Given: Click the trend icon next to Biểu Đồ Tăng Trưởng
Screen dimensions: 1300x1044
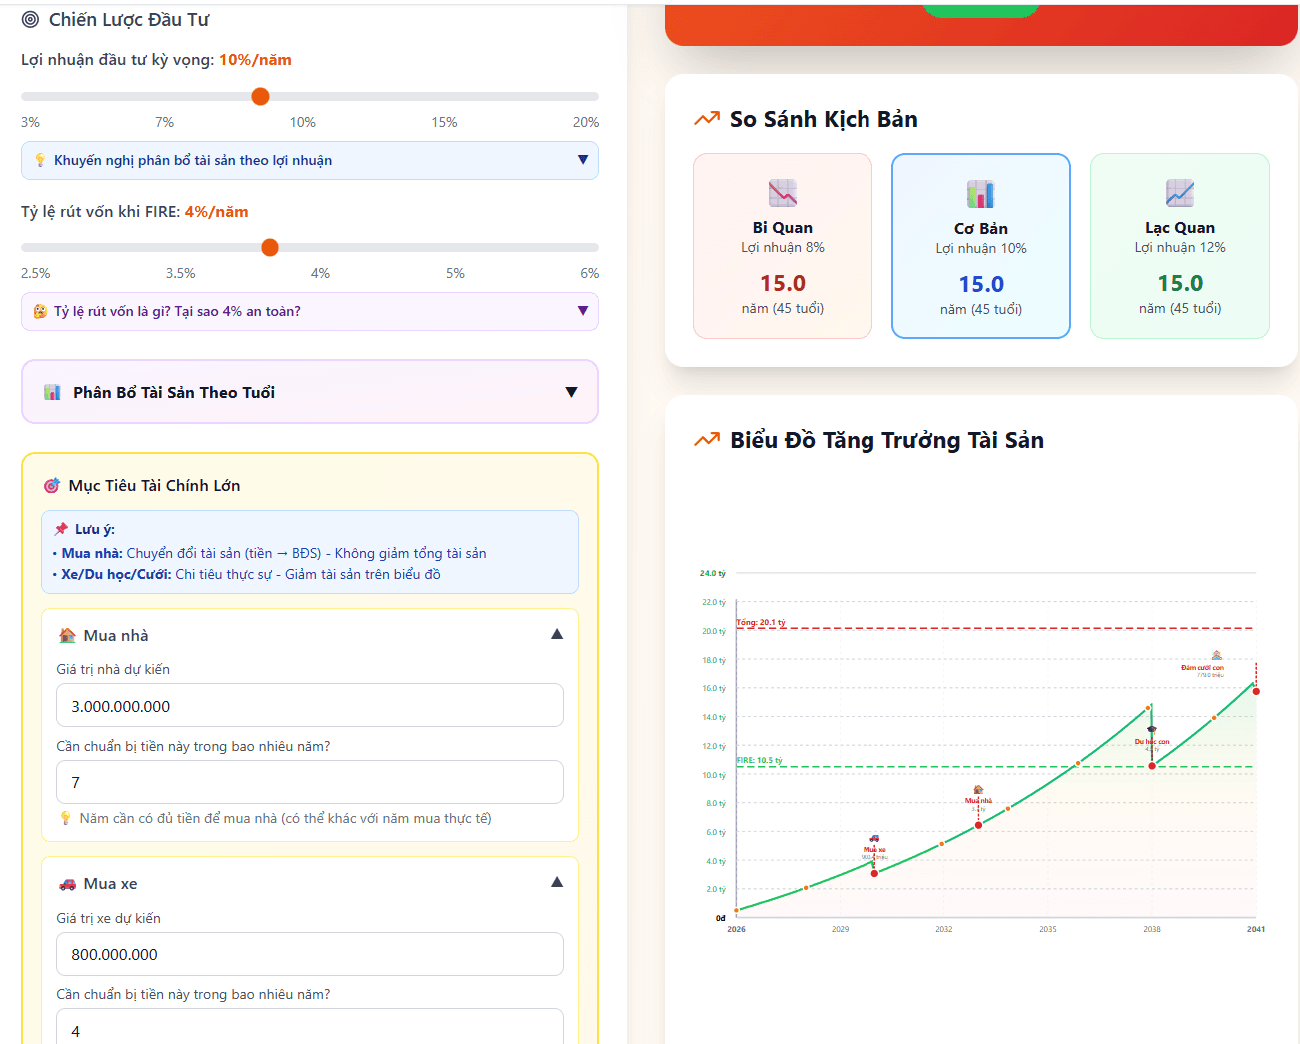Looking at the screenshot, I should point(707,440).
